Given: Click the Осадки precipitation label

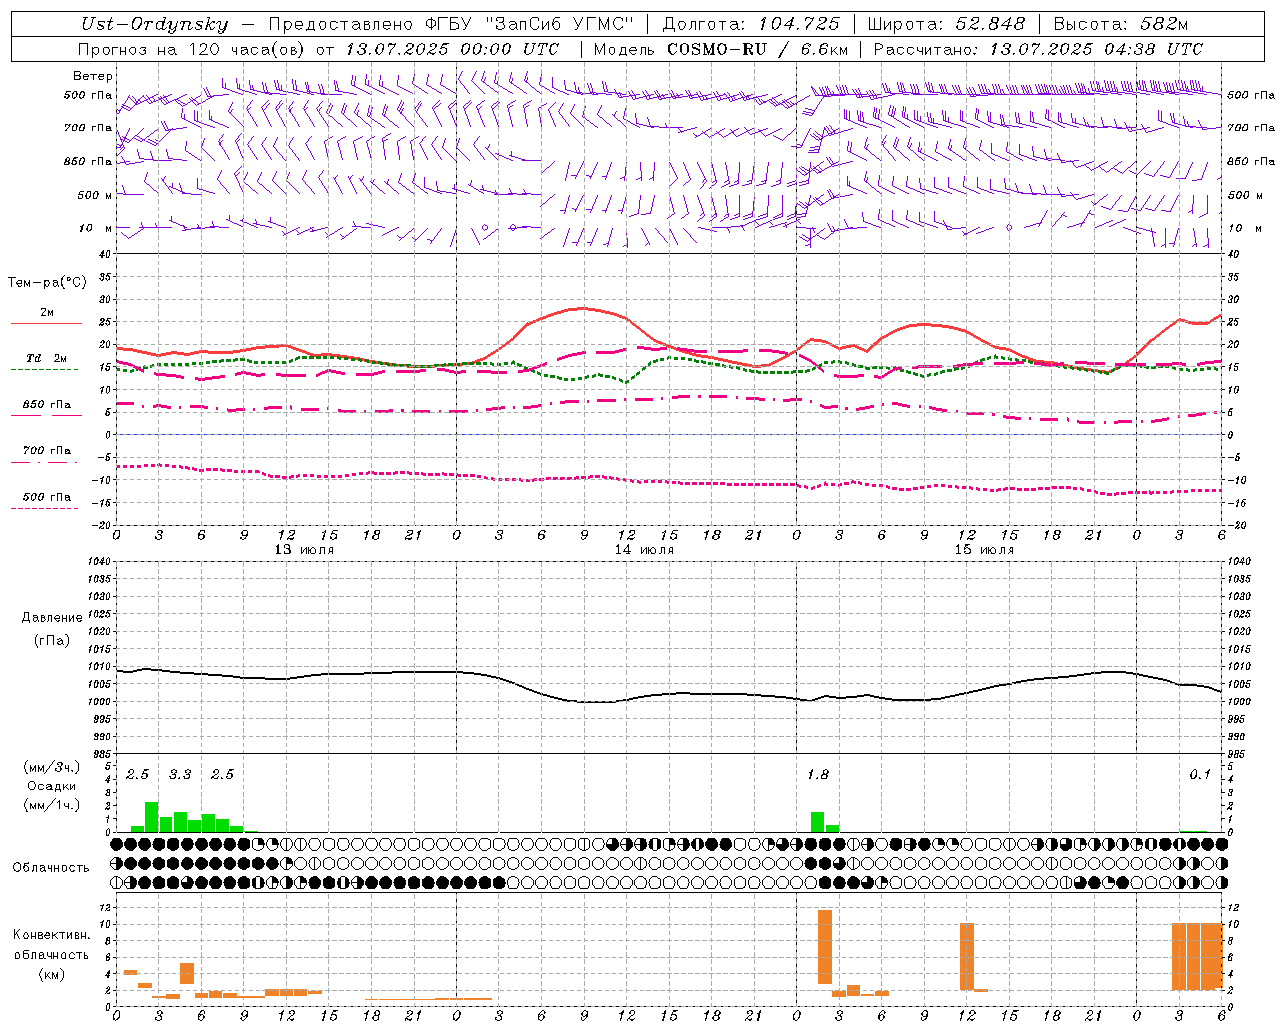Looking at the screenshot, I should (51, 786).
